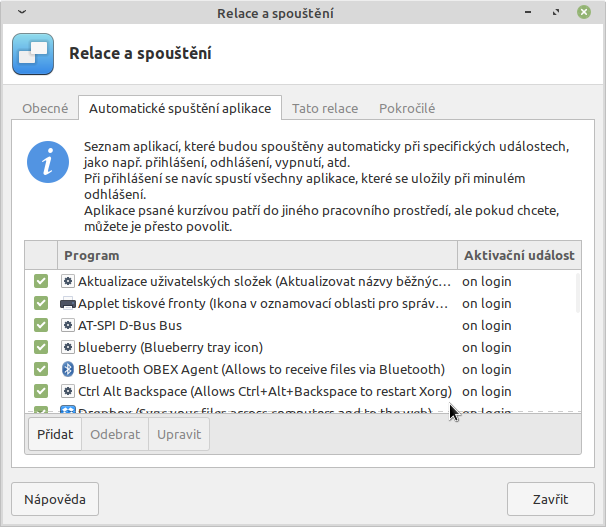Click the Zavřít button

pos(550,499)
